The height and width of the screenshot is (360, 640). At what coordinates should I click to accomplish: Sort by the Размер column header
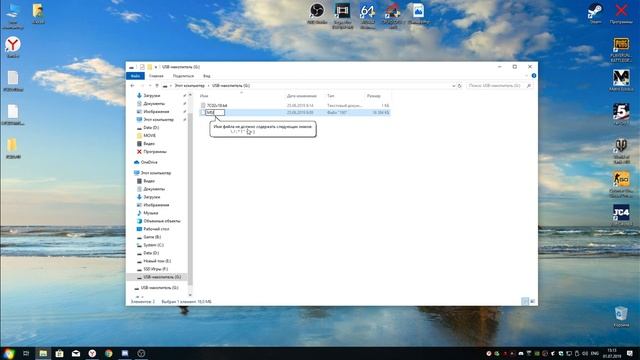(x=373, y=96)
